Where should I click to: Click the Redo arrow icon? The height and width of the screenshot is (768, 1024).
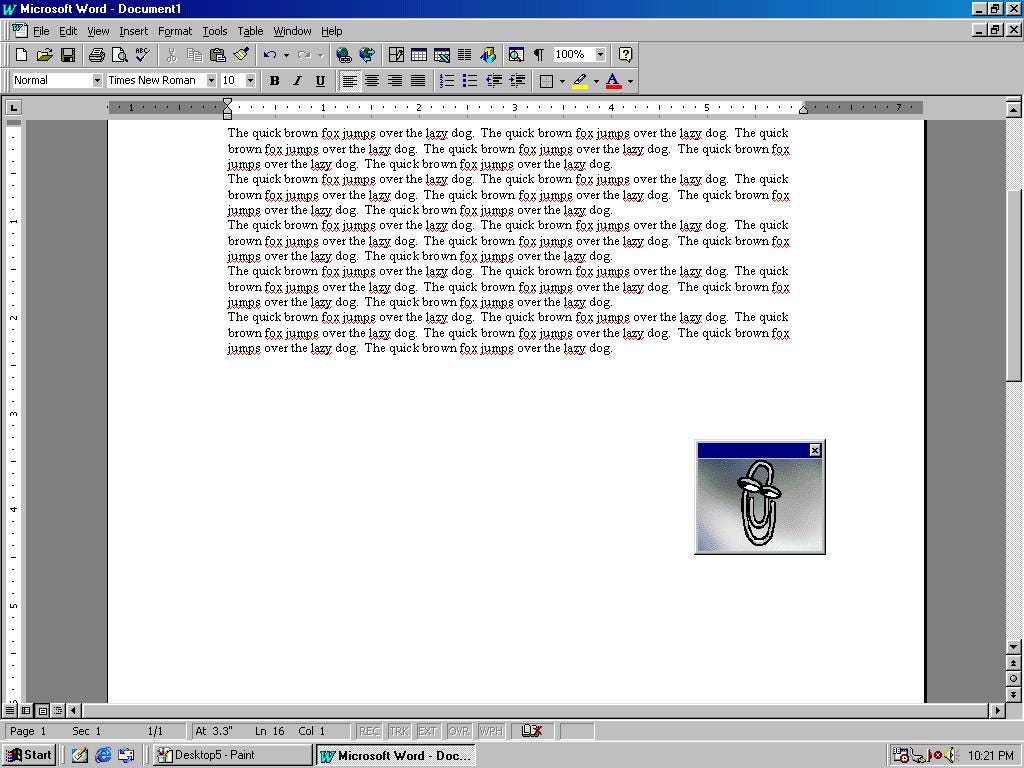click(304, 55)
